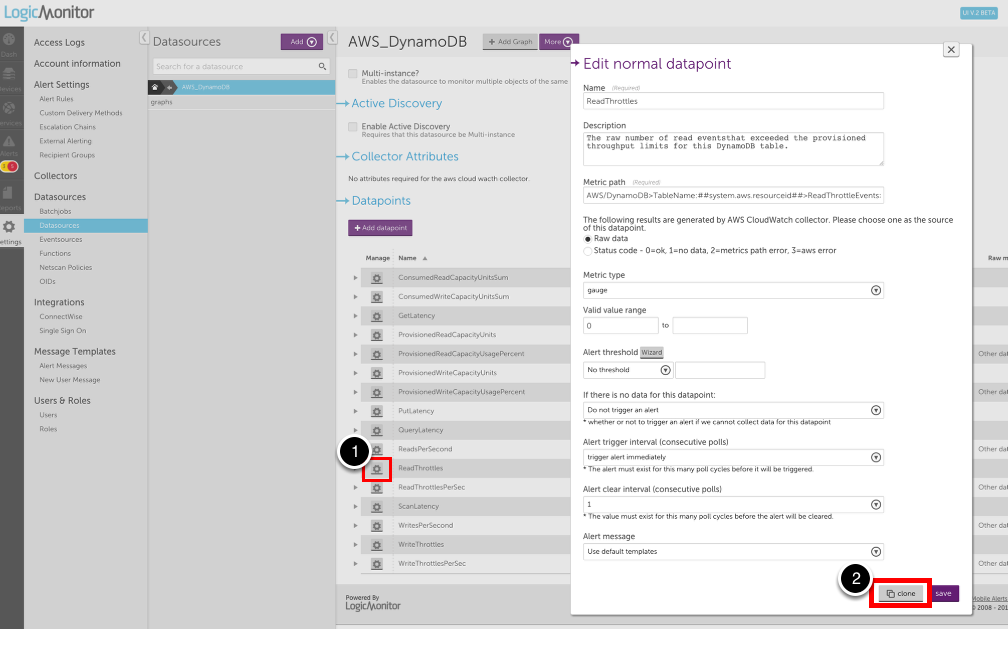The height and width of the screenshot is (663, 1008).
Task: Click the datasource search magnifier icon
Action: tap(322, 67)
